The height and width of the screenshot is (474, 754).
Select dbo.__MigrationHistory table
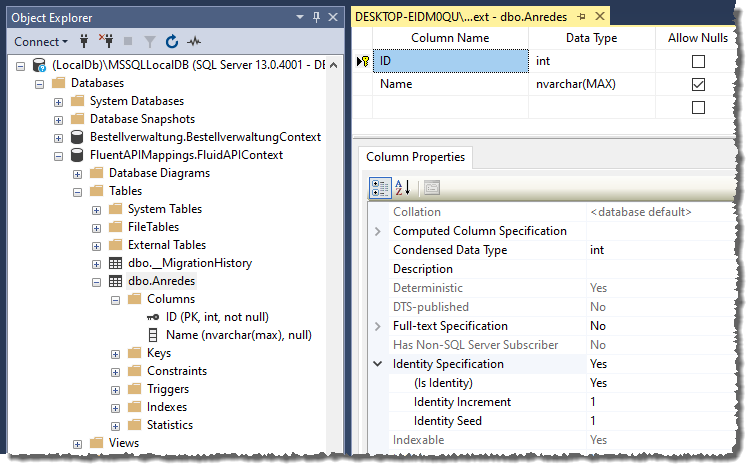[189, 263]
